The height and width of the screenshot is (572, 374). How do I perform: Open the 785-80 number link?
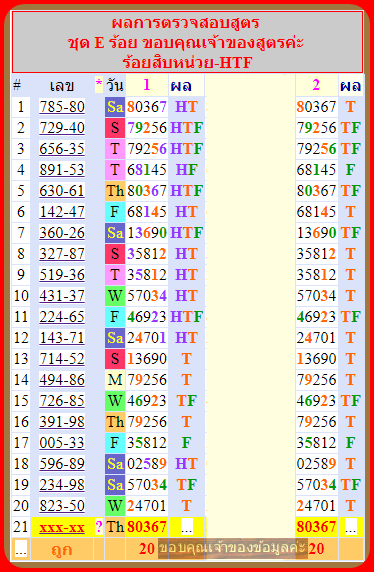pyautogui.click(x=62, y=107)
